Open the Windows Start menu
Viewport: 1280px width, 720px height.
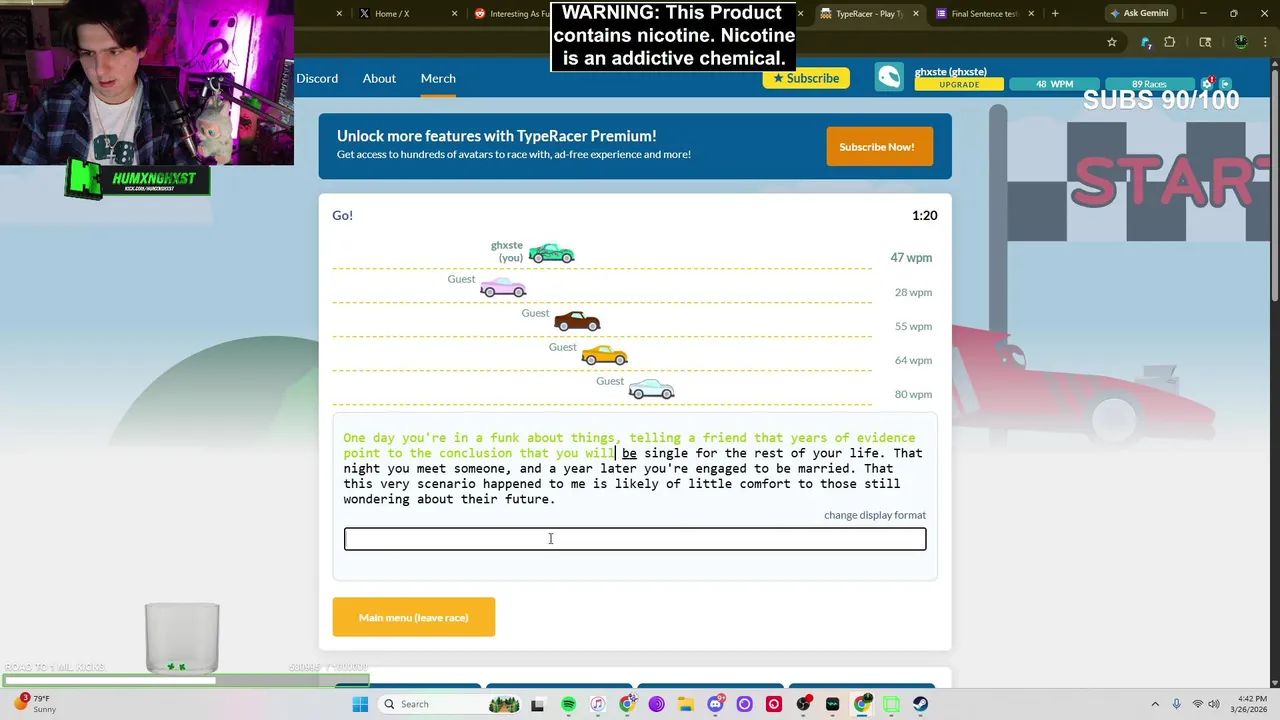tap(360, 704)
